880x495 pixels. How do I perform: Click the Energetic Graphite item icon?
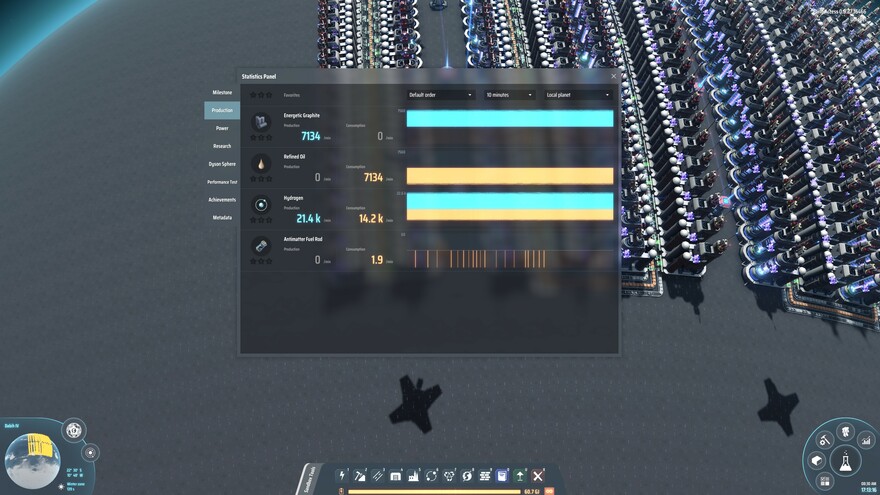click(x=261, y=121)
